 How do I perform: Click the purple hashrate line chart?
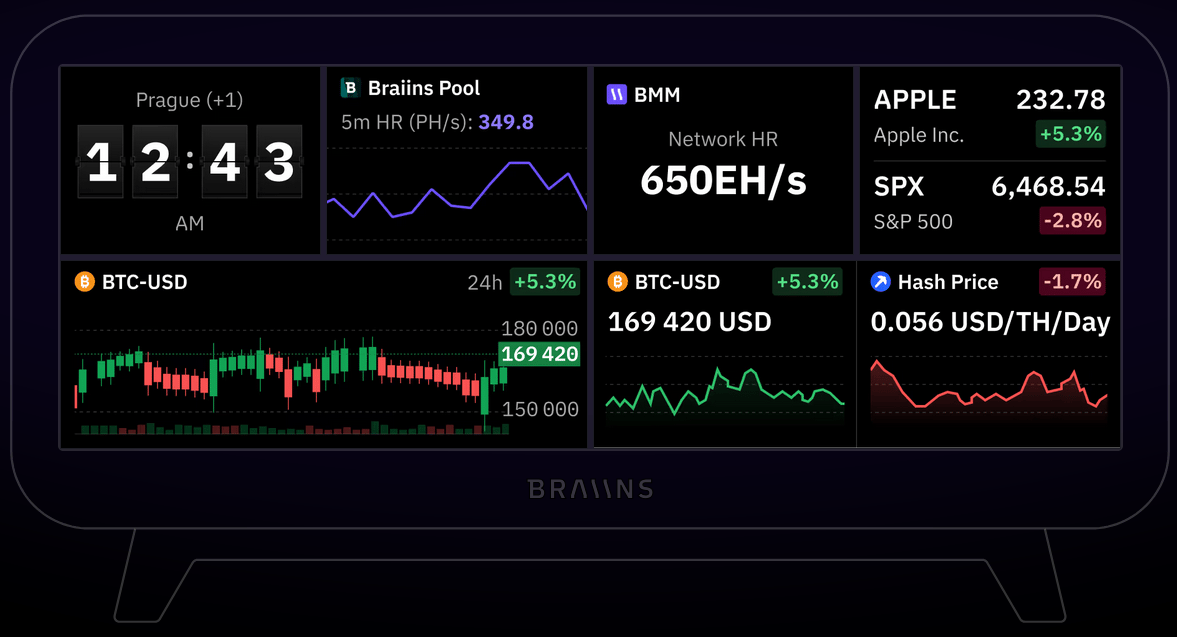click(457, 191)
